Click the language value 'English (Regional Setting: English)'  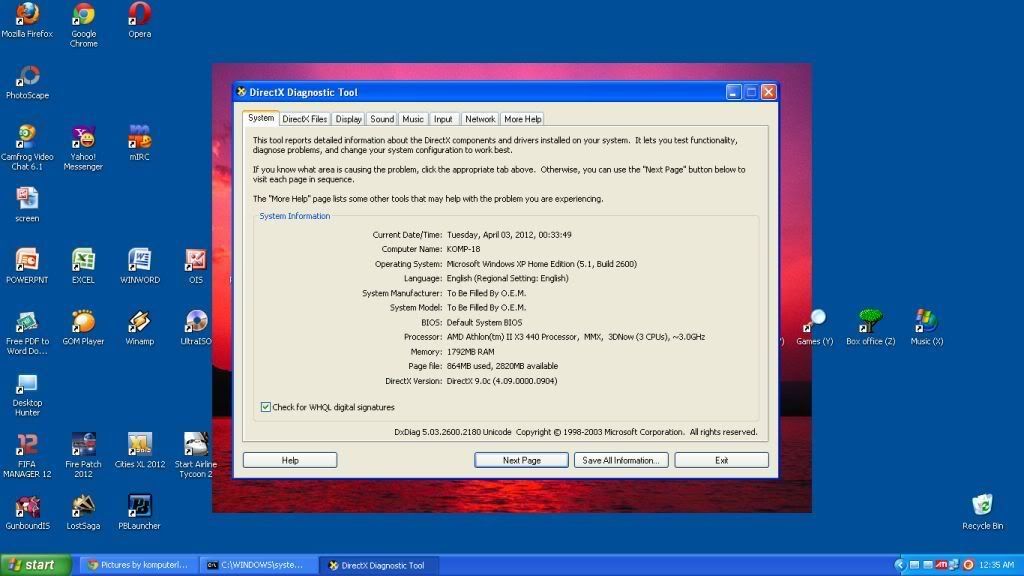coord(507,278)
